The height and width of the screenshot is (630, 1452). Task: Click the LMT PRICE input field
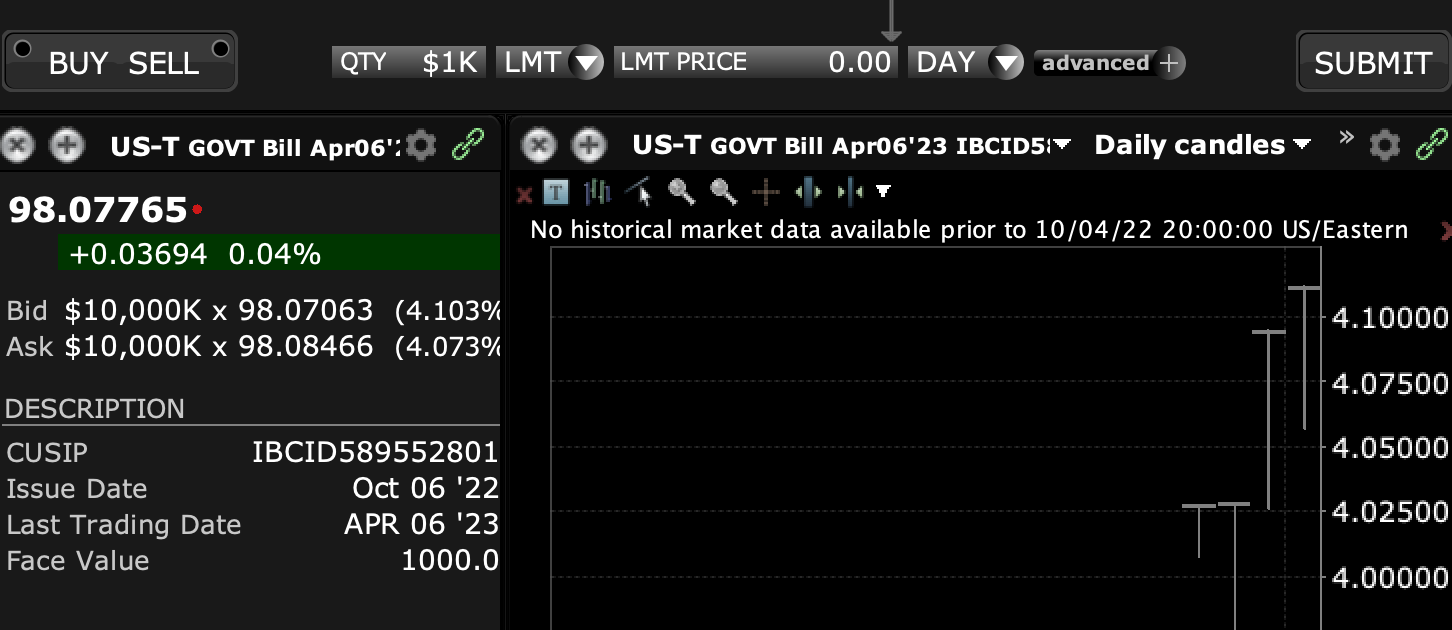755,63
